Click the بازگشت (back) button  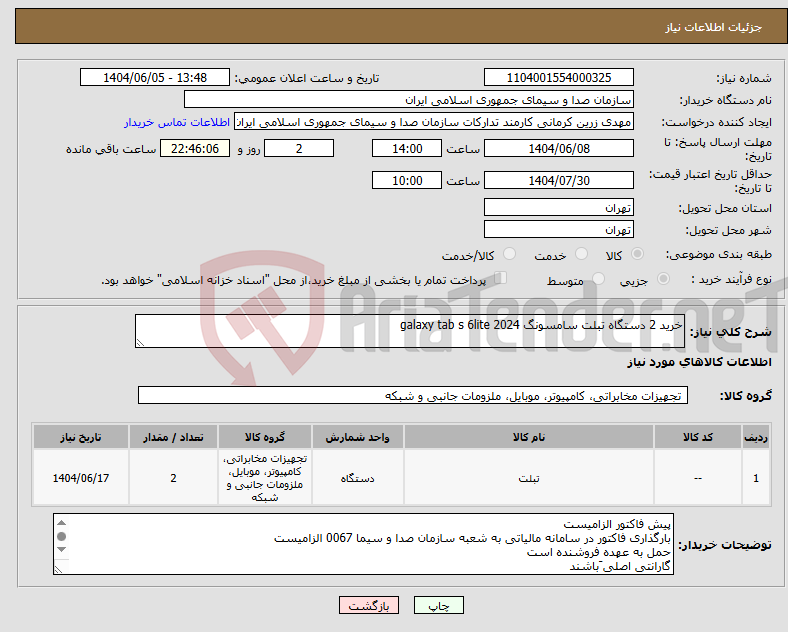coord(369,605)
